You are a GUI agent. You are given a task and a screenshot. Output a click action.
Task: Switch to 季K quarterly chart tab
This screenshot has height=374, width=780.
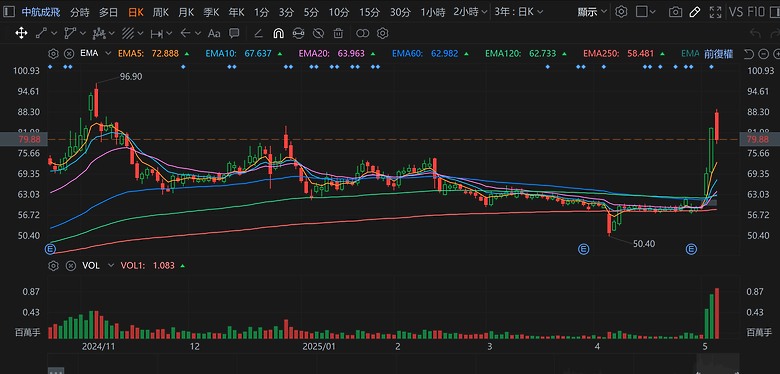(211, 12)
